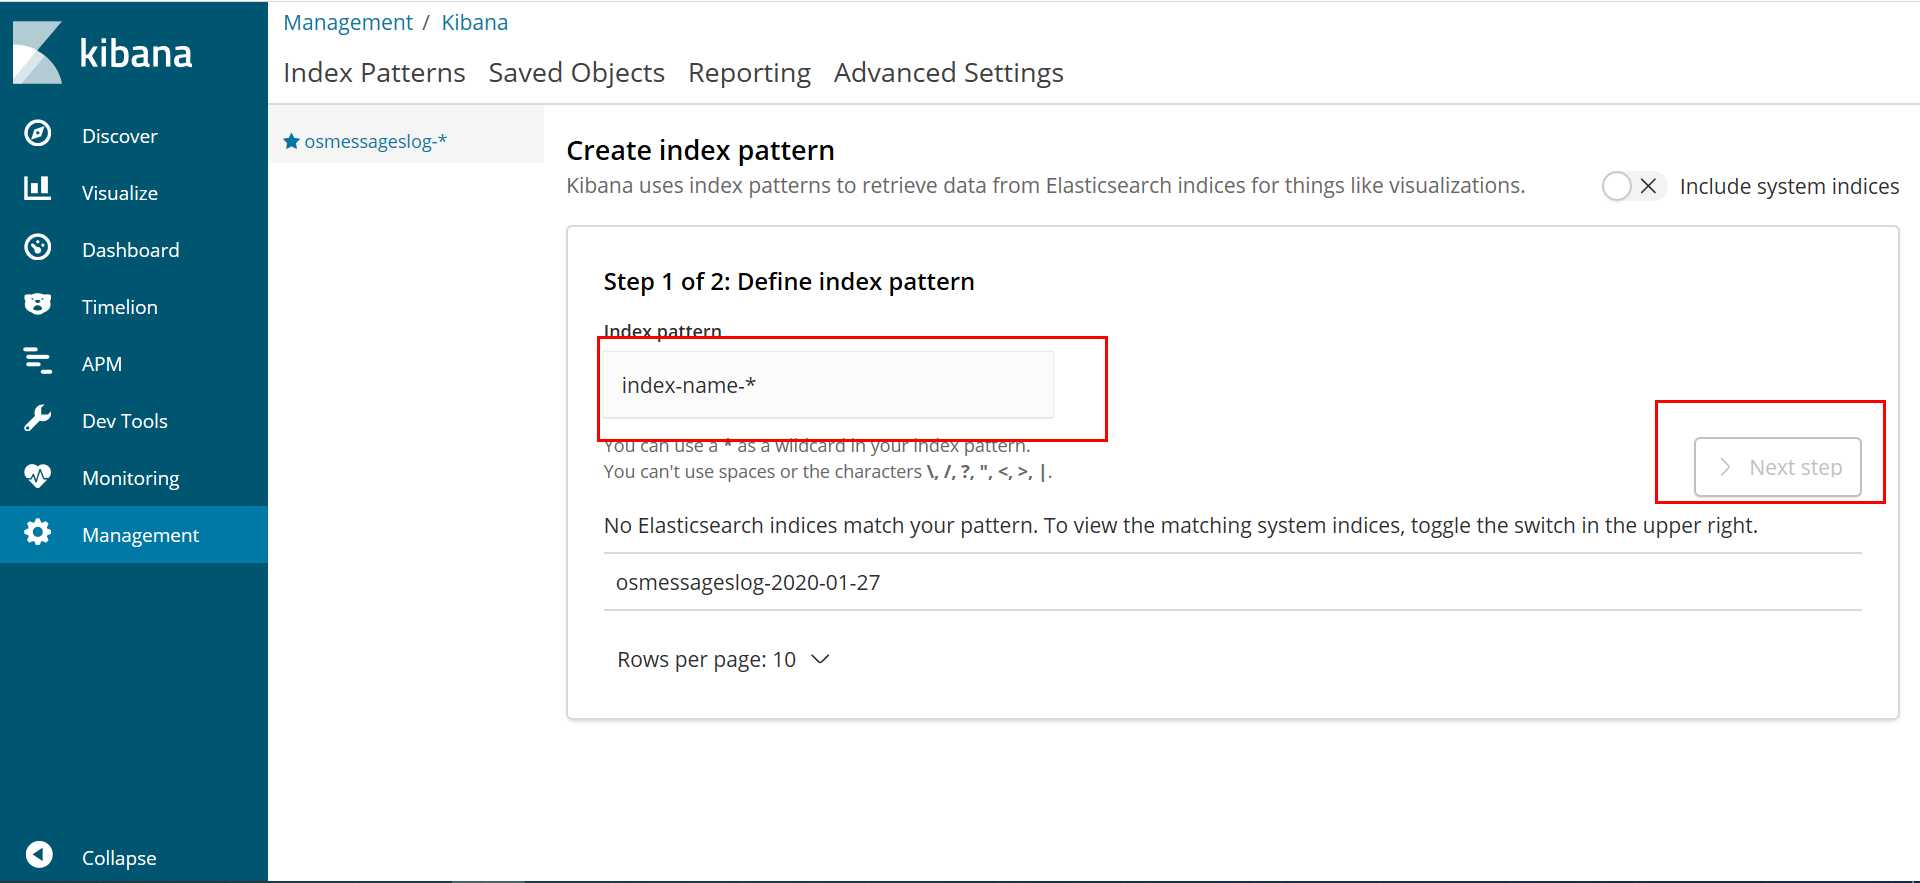Click star icon next to osmessageslog-*
Image resolution: width=1920 pixels, height=883 pixels.
click(292, 141)
